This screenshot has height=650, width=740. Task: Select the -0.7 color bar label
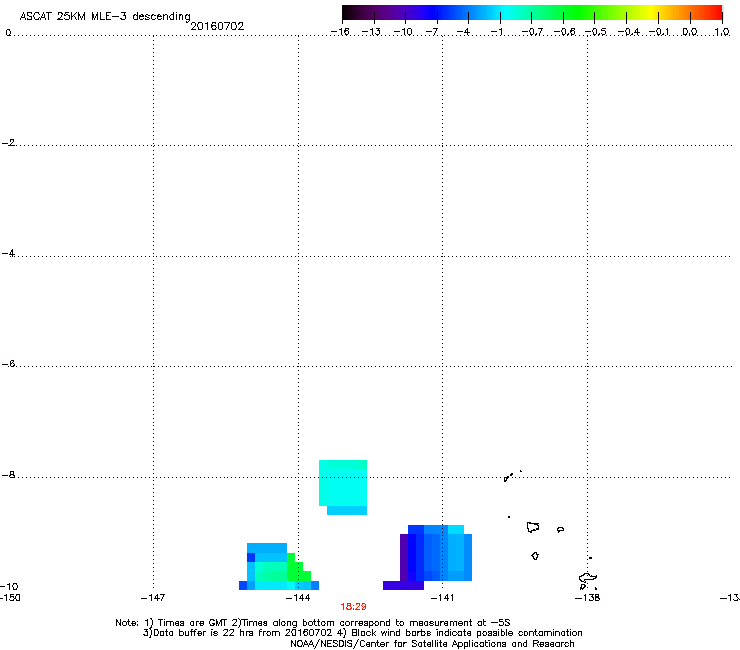(x=532, y=32)
